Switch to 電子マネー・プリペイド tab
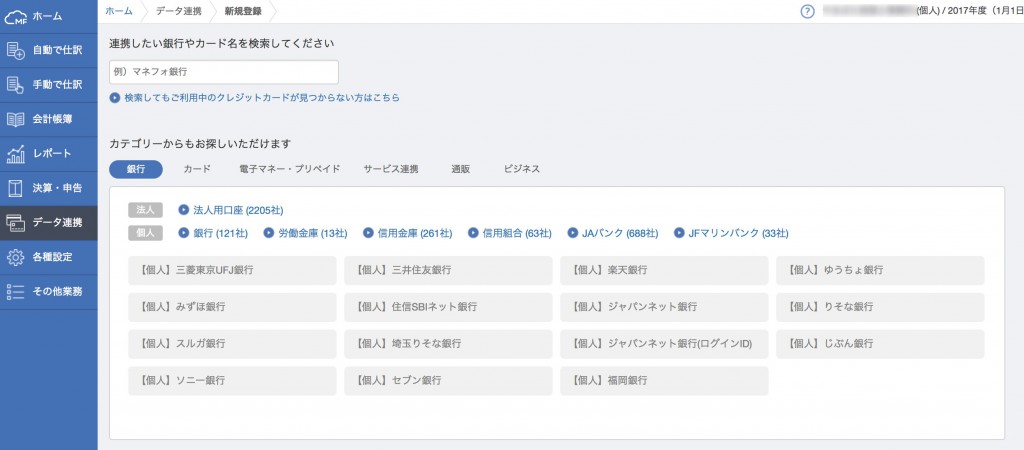The width and height of the screenshot is (1024, 450). click(290, 169)
